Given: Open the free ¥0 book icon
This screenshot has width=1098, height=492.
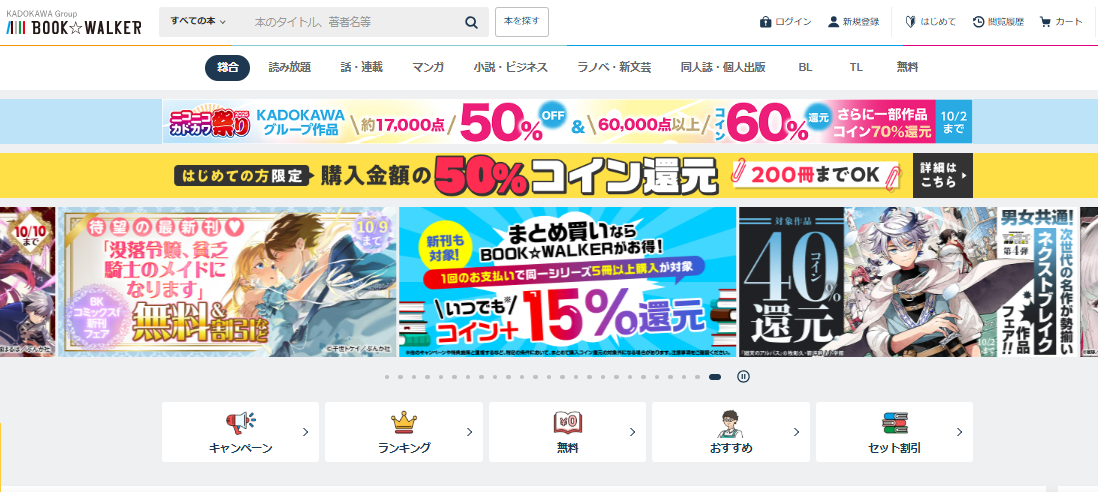Looking at the screenshot, I should (x=568, y=422).
